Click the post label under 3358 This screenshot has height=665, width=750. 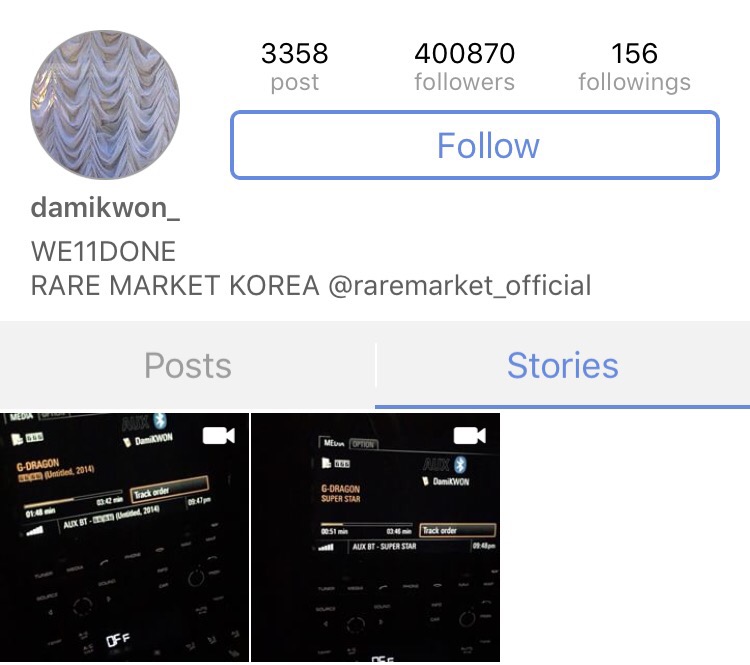(295, 83)
